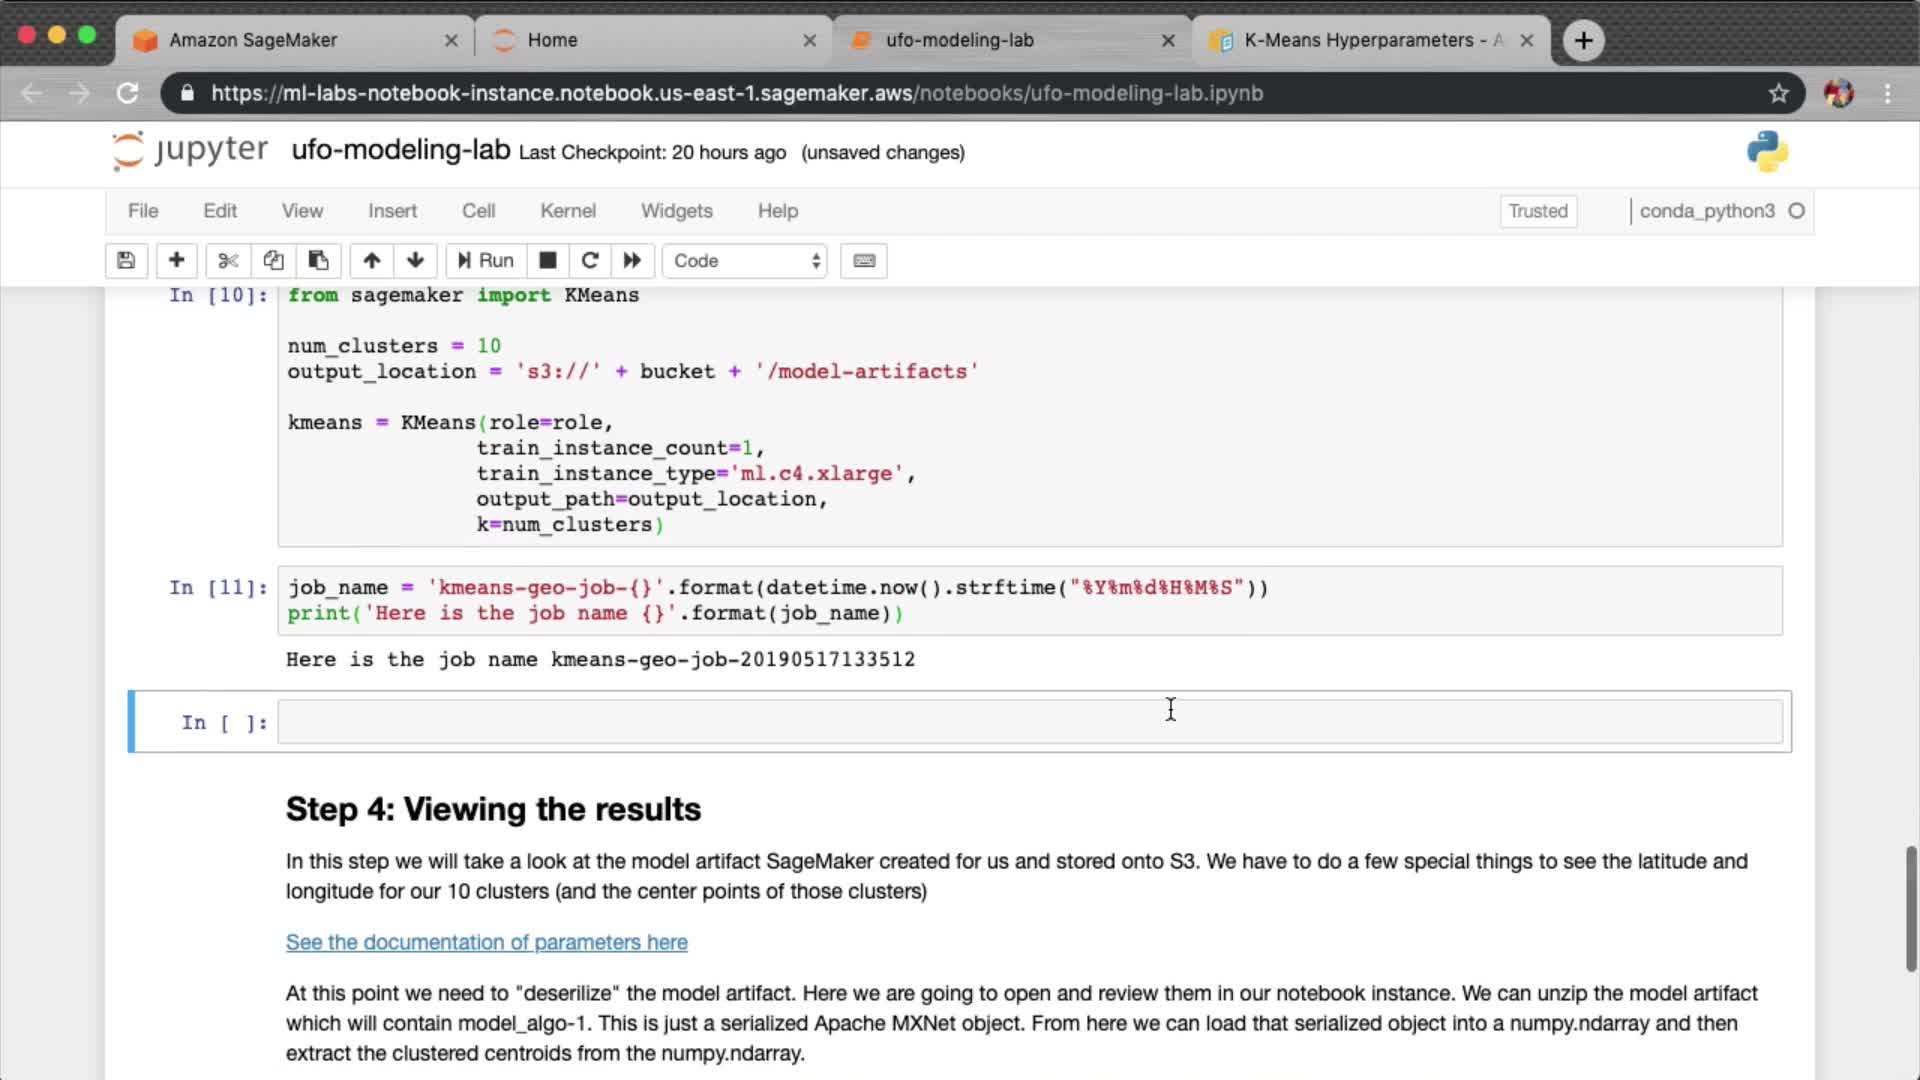This screenshot has height=1080, width=1920.
Task: Open documentation of parameters link
Action: point(486,942)
